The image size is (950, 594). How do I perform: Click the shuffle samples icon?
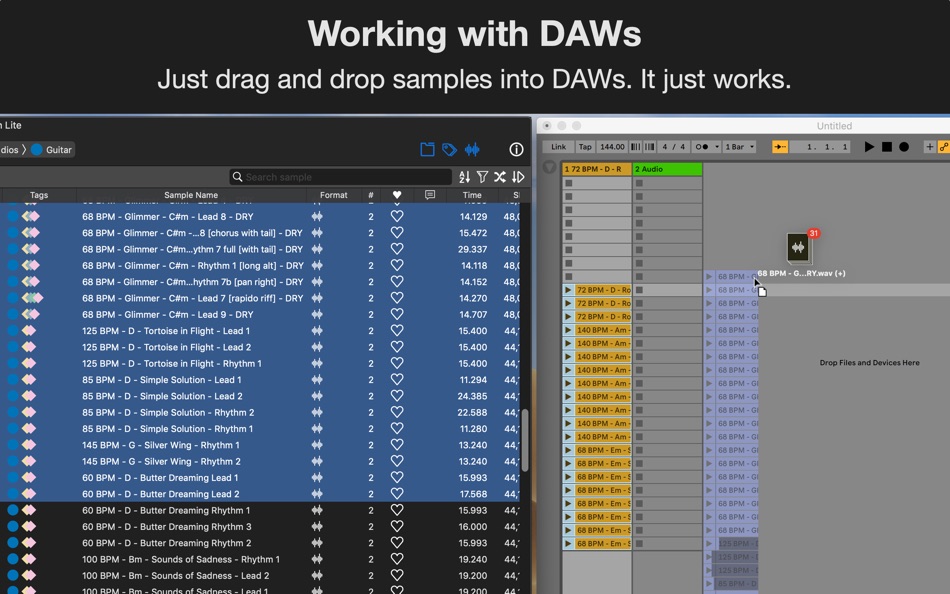click(500, 177)
